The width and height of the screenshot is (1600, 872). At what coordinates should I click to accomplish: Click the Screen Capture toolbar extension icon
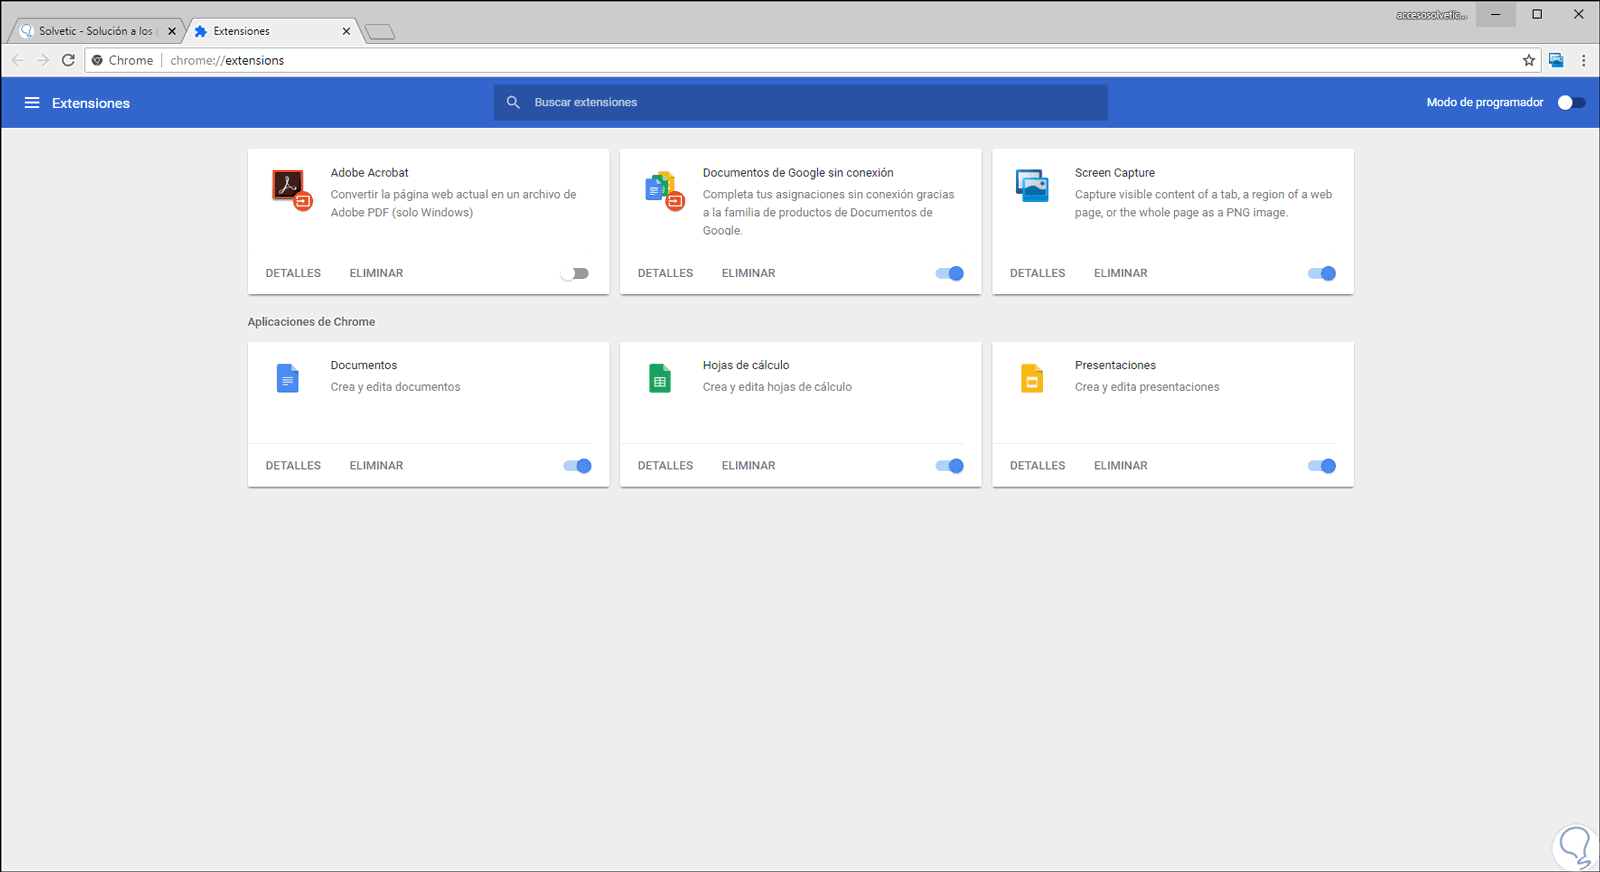pos(1556,60)
